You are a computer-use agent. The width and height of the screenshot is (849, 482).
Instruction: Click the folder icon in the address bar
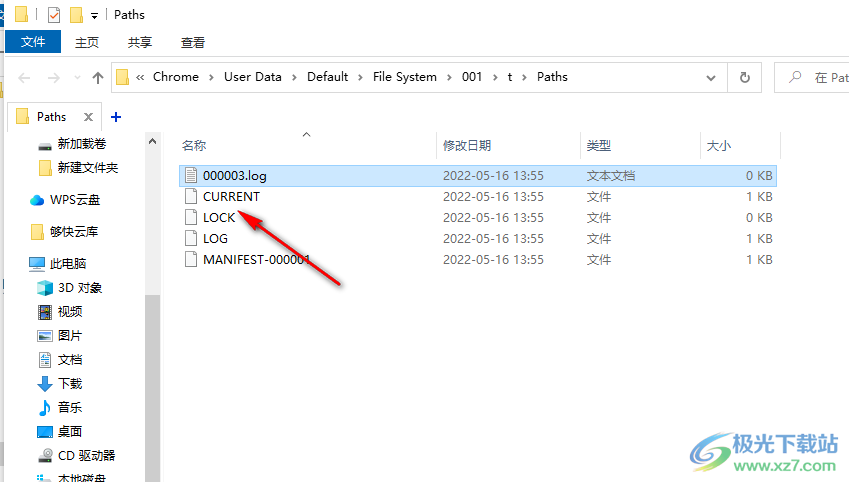(123, 77)
